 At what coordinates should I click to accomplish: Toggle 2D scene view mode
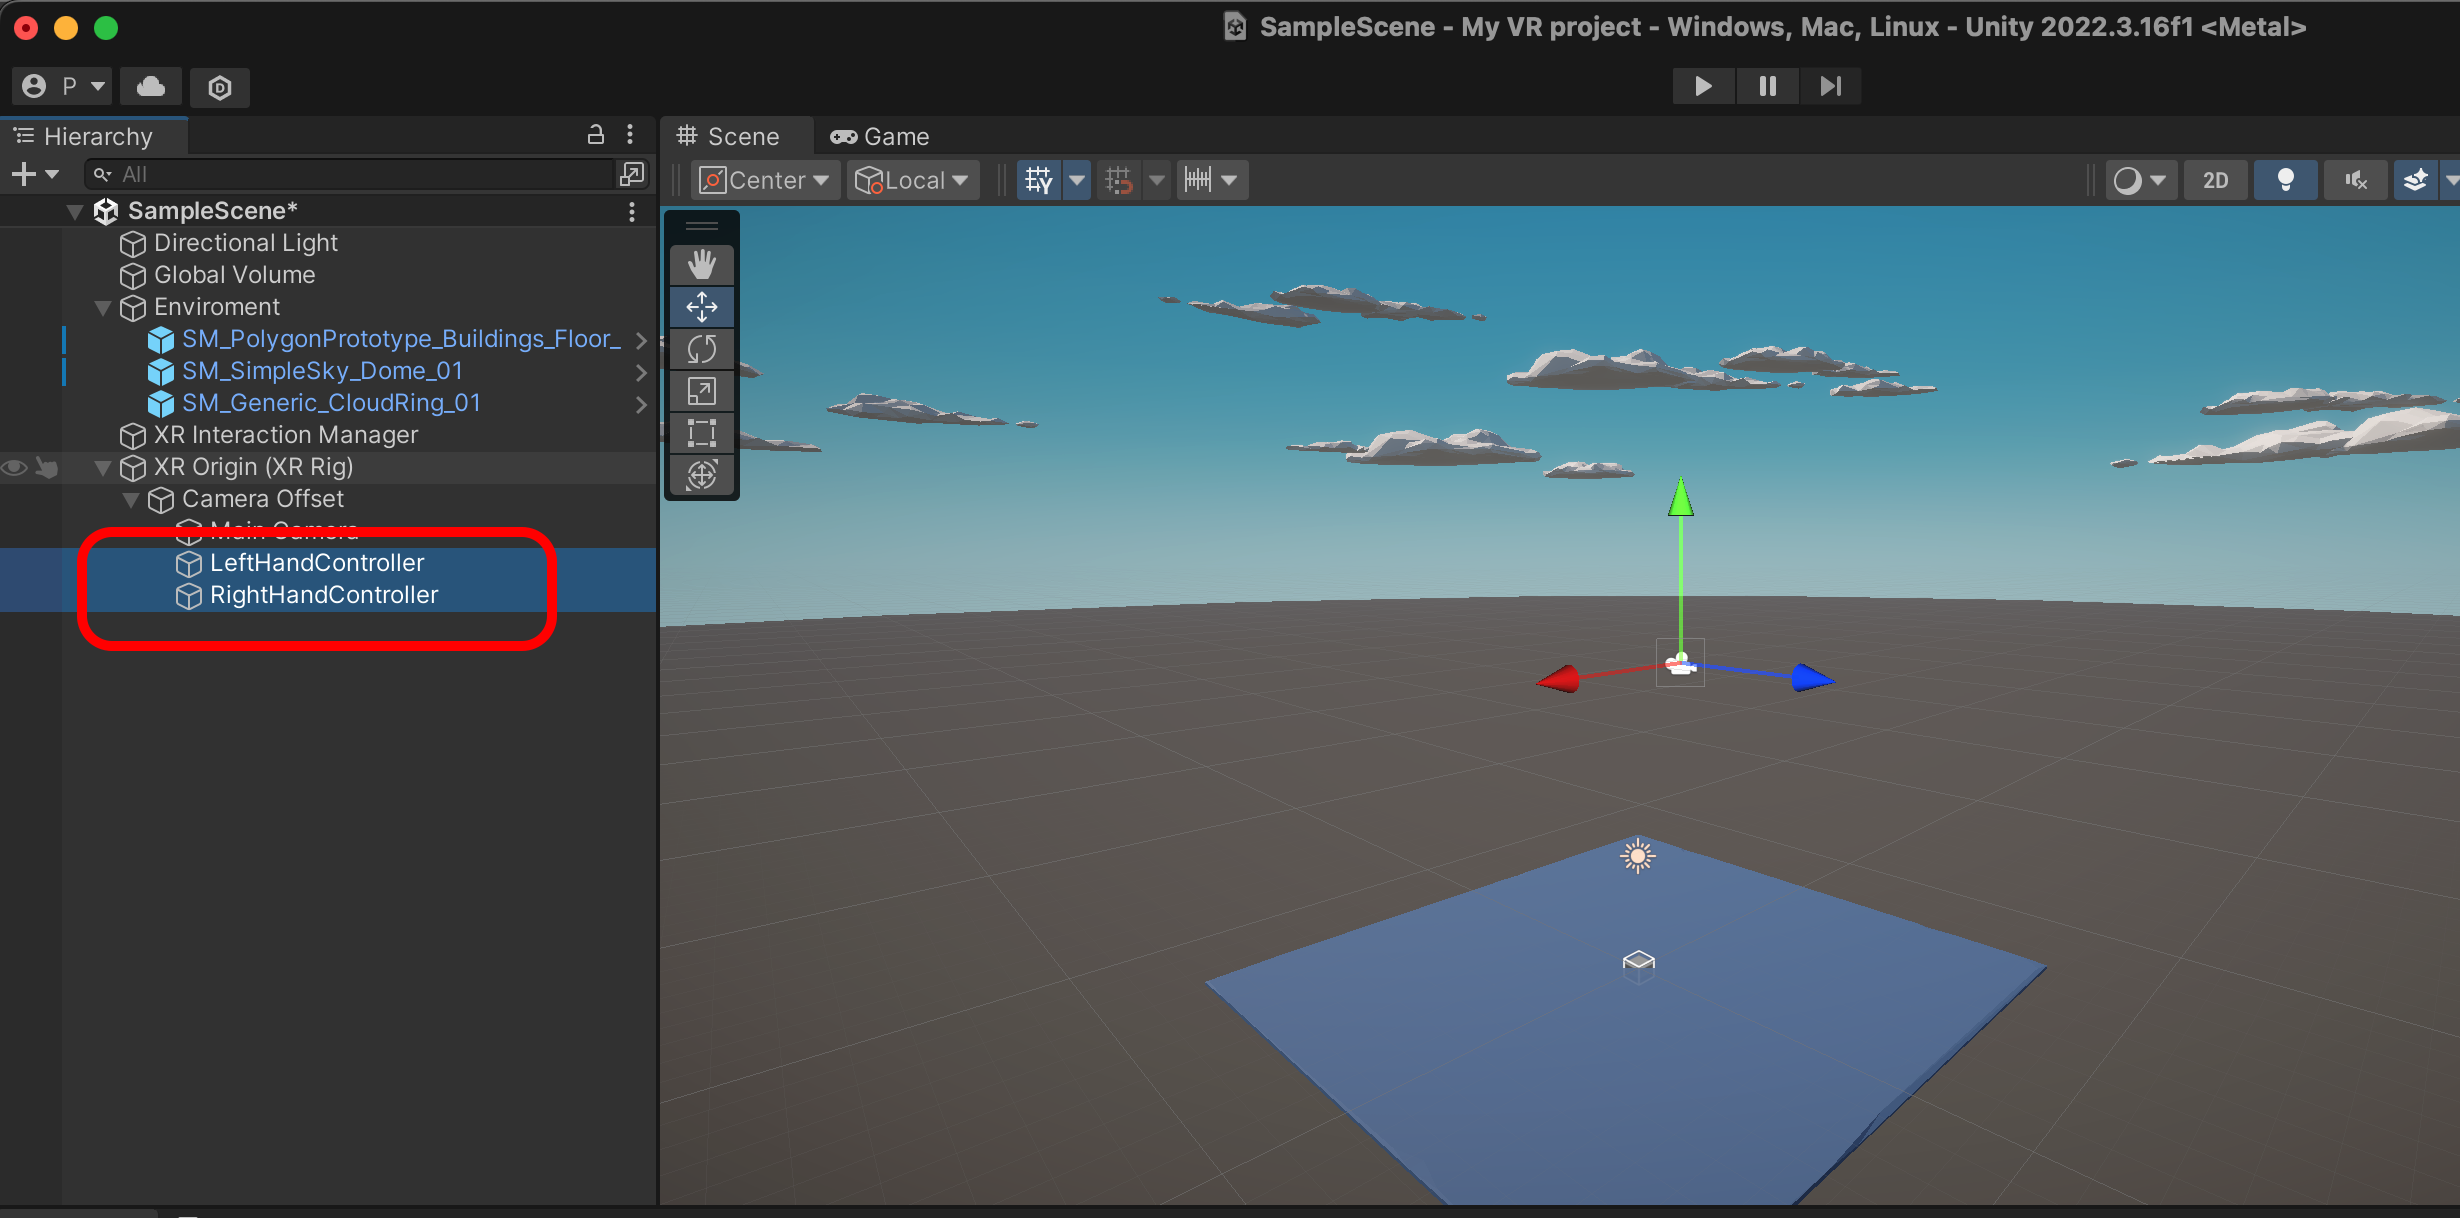click(x=2215, y=180)
